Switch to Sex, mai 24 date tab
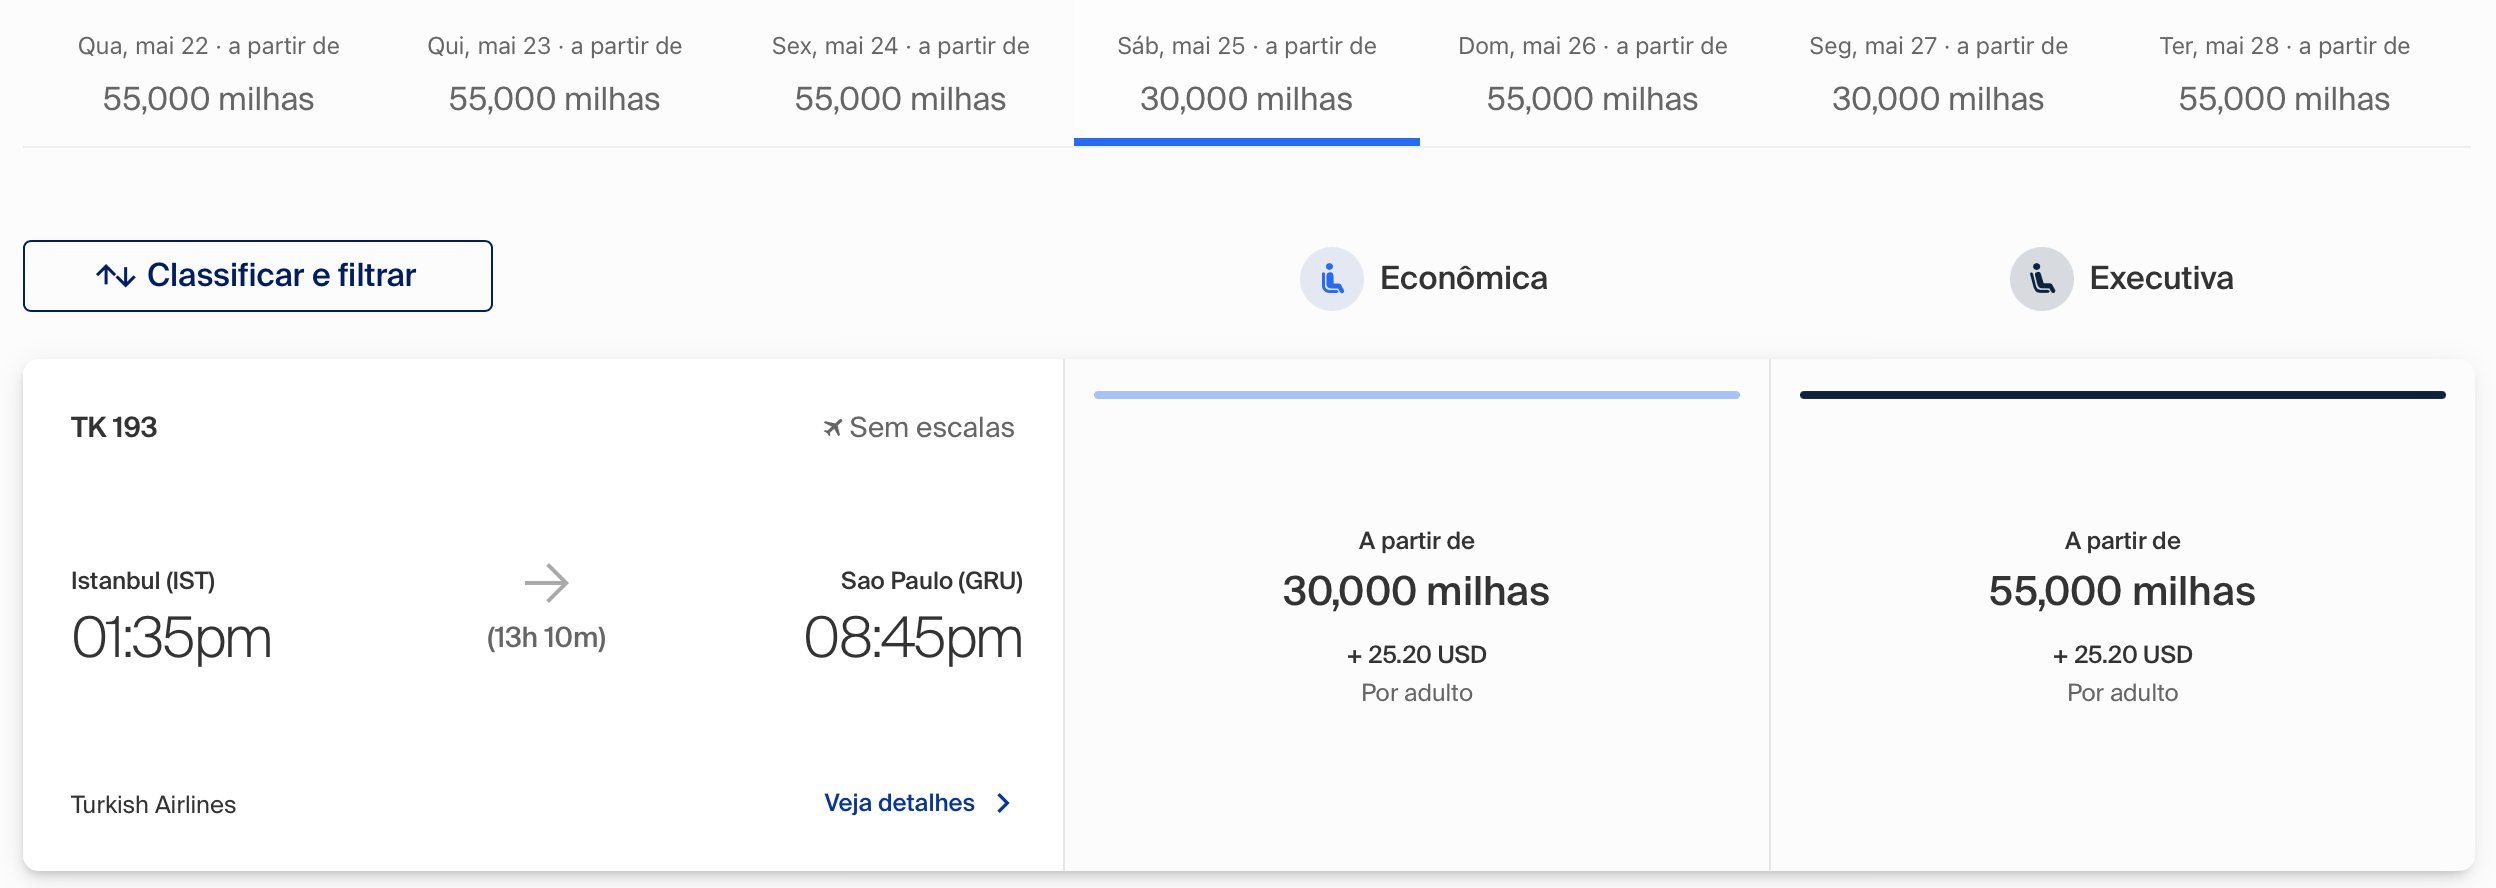 (x=900, y=73)
